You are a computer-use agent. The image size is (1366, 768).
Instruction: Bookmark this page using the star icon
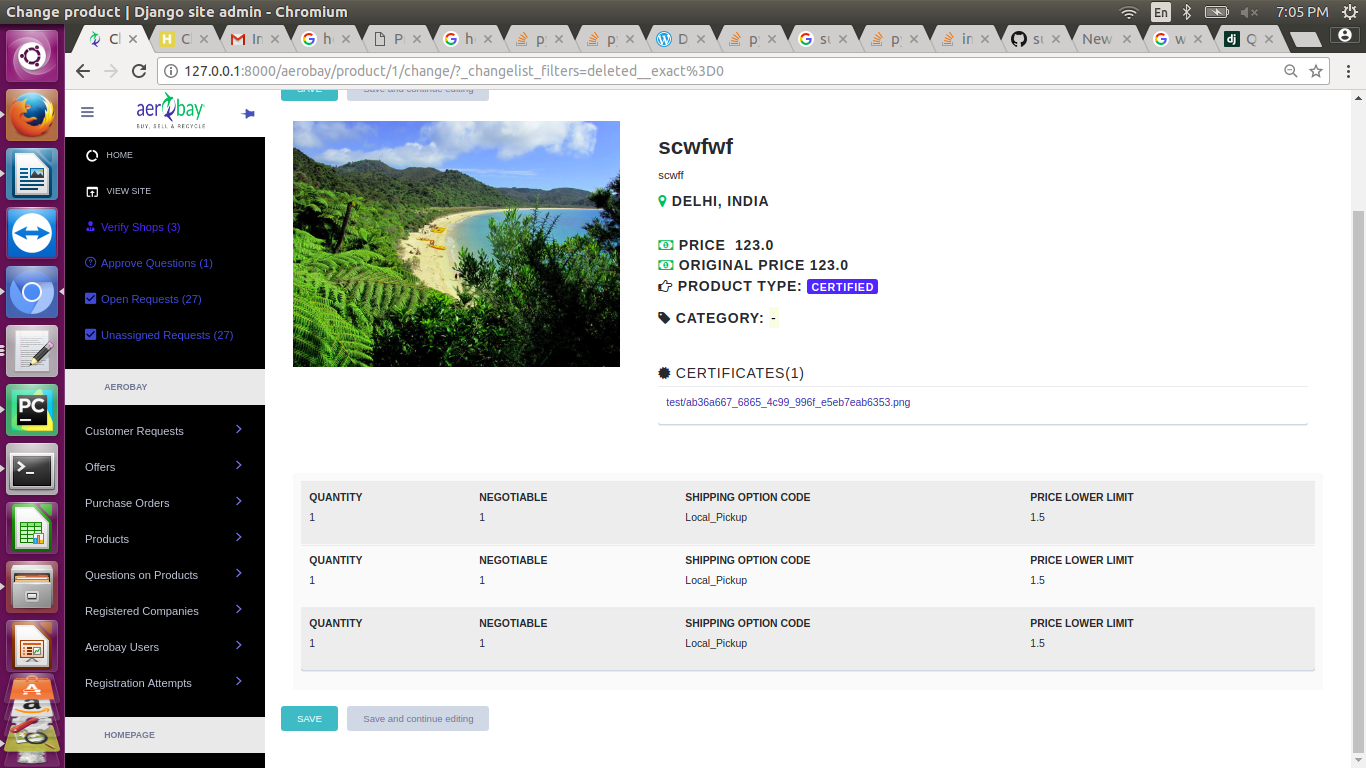(x=1316, y=71)
